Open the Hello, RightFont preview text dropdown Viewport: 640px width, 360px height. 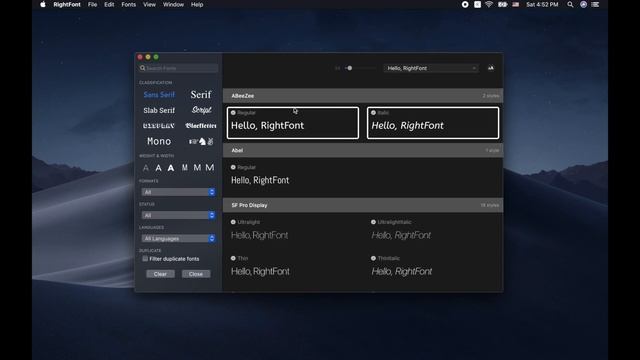point(431,68)
